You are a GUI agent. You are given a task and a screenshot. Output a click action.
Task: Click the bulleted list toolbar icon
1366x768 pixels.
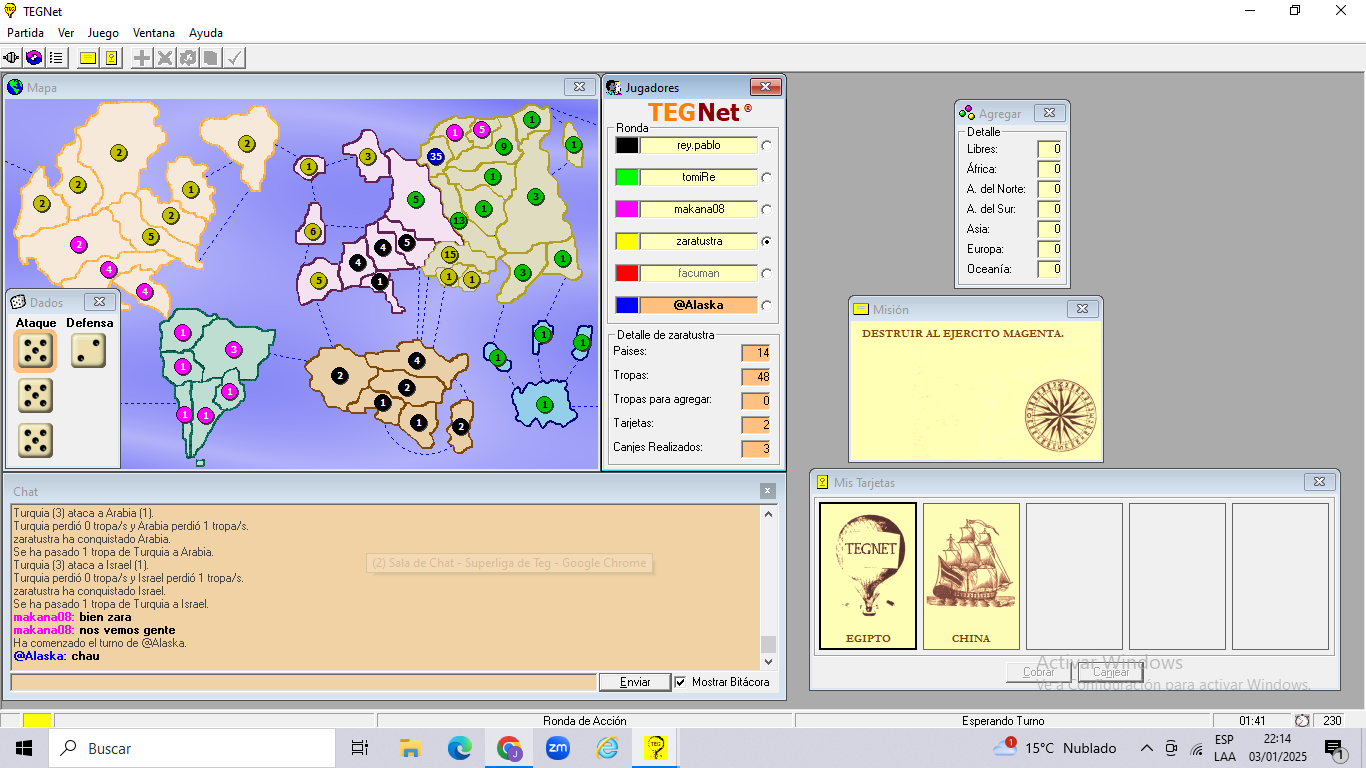(56, 58)
